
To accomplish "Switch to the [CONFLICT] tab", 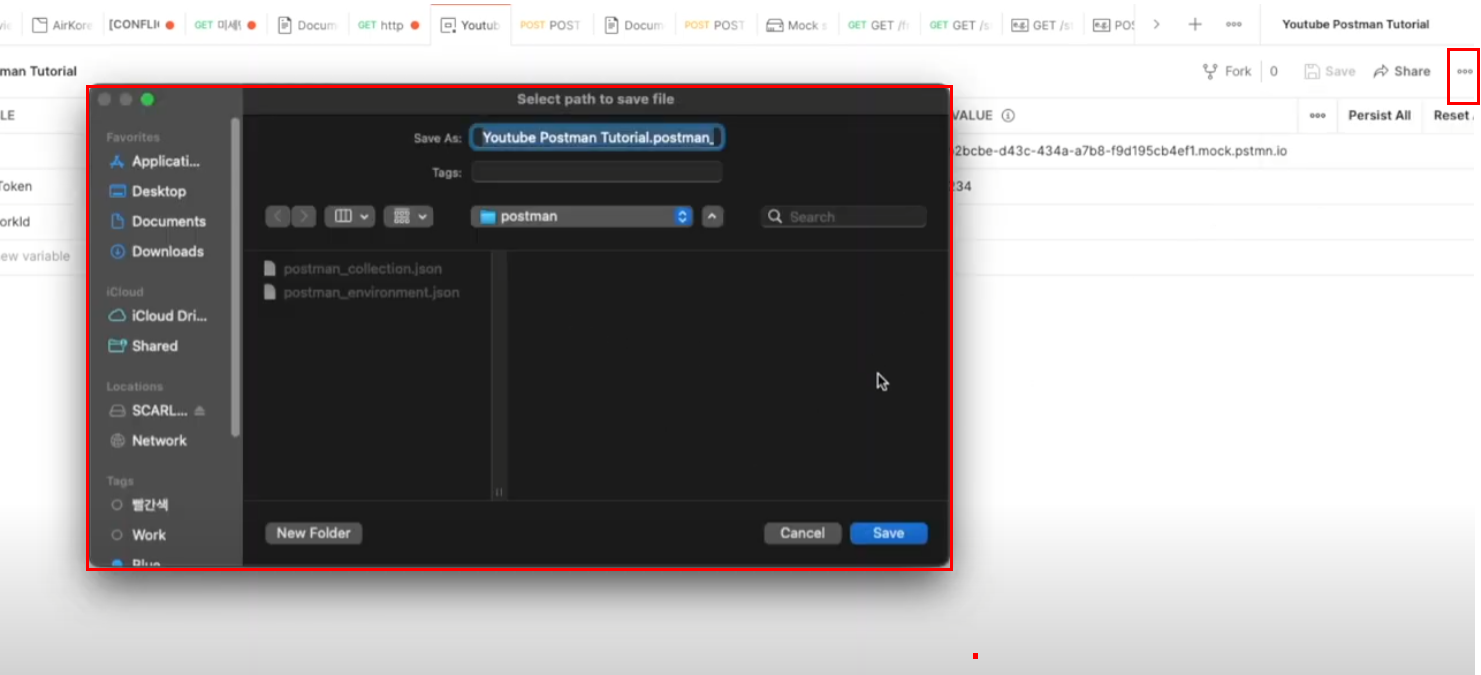I will [x=141, y=25].
